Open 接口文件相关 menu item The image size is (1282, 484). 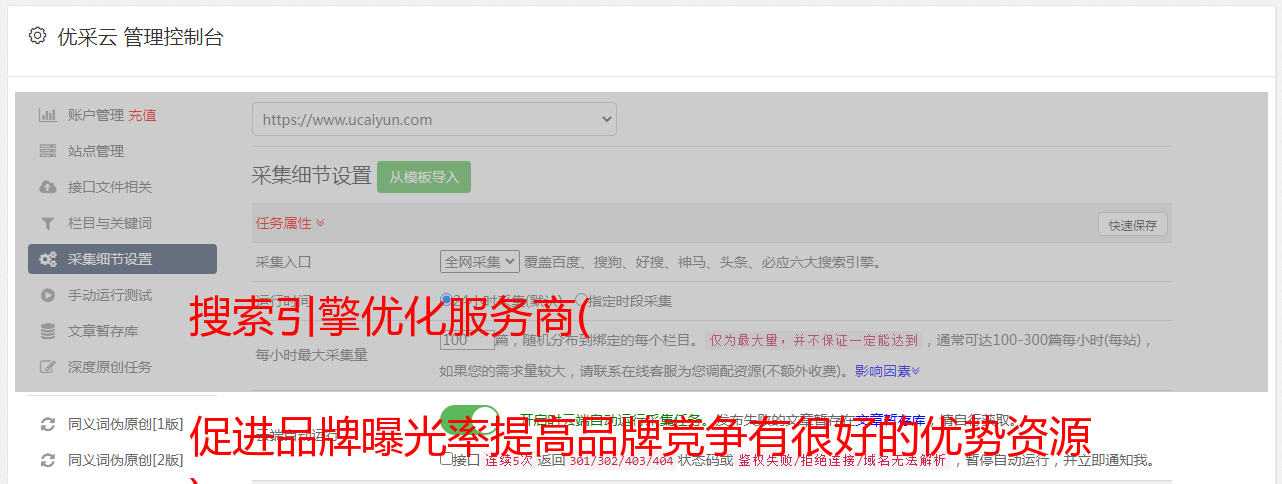(110, 187)
